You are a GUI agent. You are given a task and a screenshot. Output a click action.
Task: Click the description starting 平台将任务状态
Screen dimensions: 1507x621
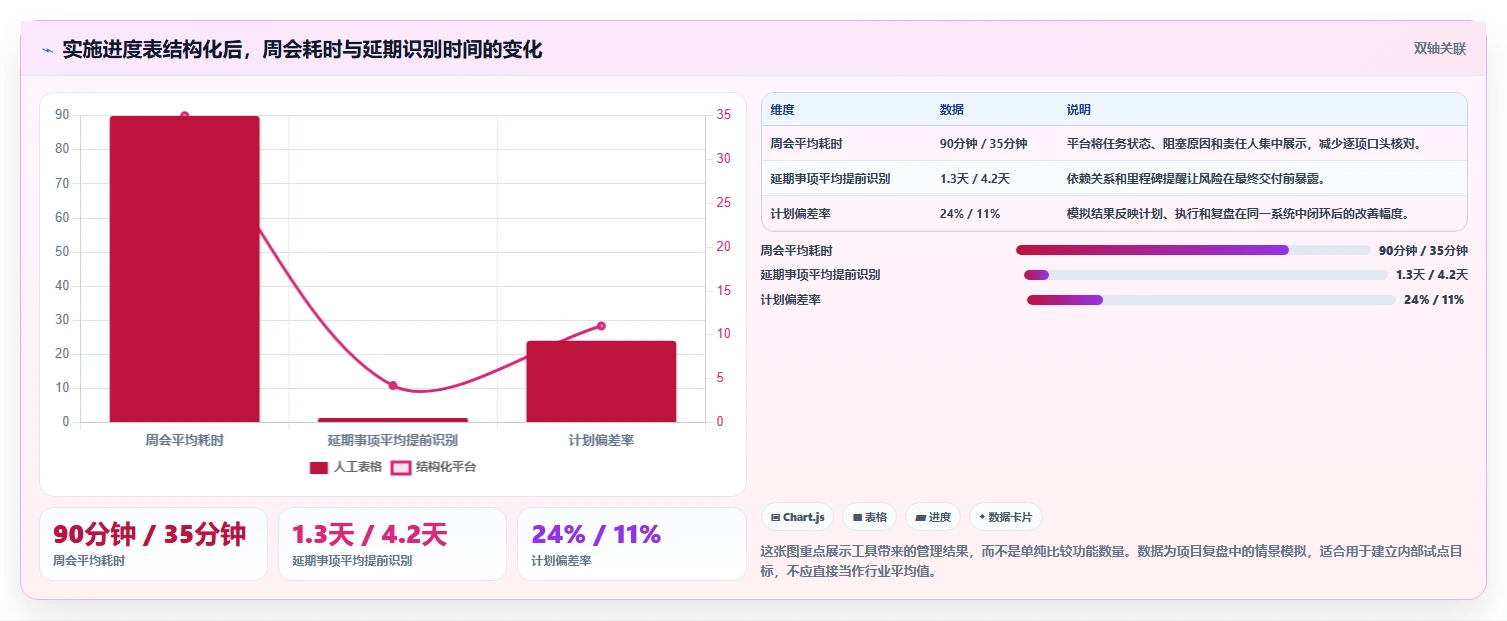[x=1245, y=144]
